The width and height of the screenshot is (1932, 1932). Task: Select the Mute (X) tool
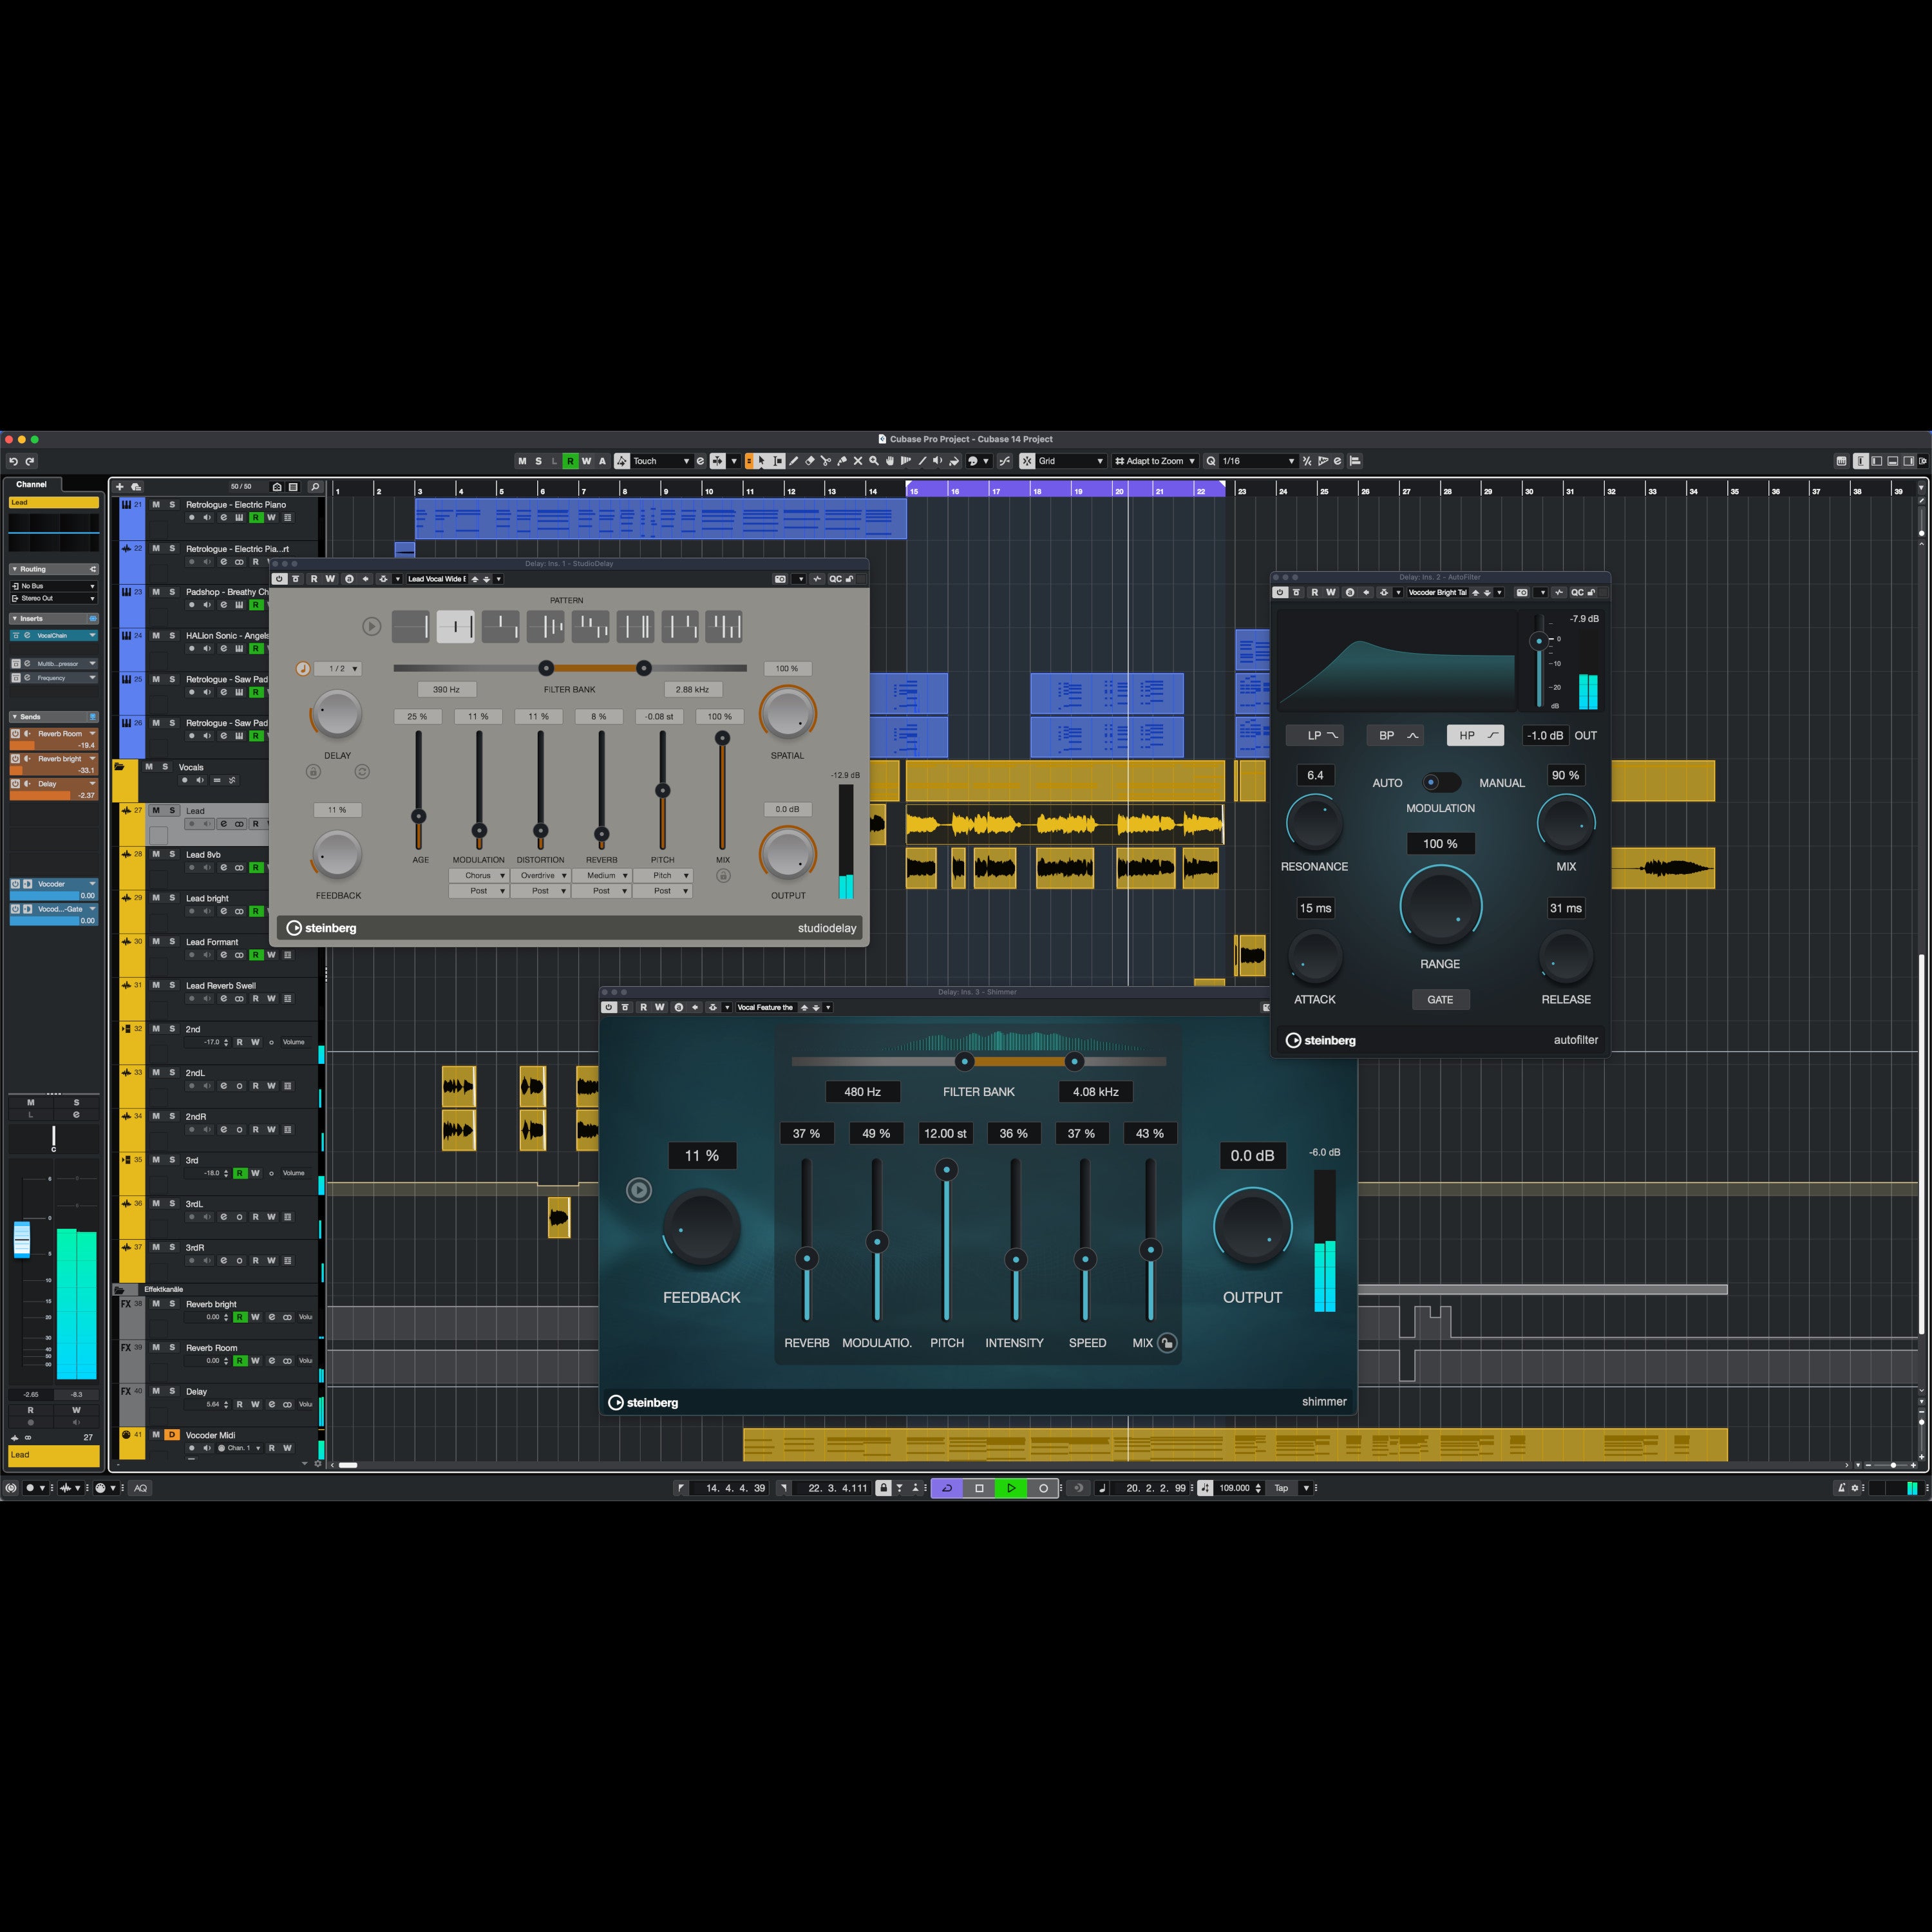pyautogui.click(x=858, y=461)
